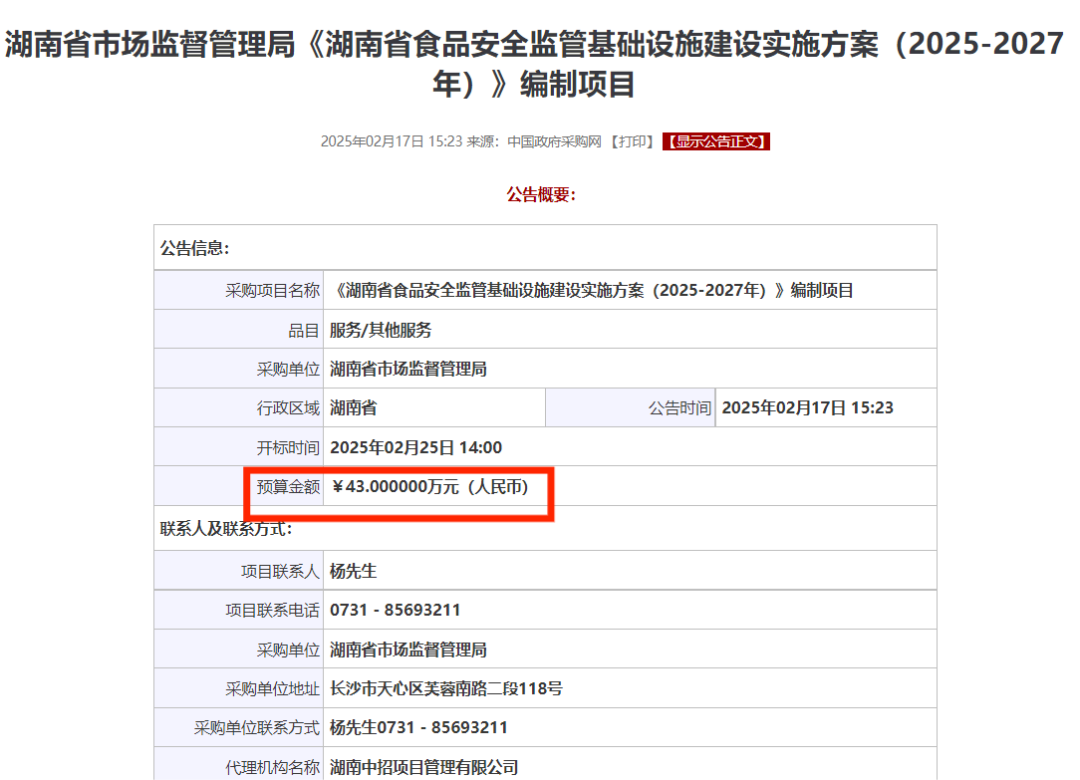Click the 湖南中招项目管理有限公司 agency name
The width and height of the screenshot is (1080, 780).
click(x=424, y=767)
